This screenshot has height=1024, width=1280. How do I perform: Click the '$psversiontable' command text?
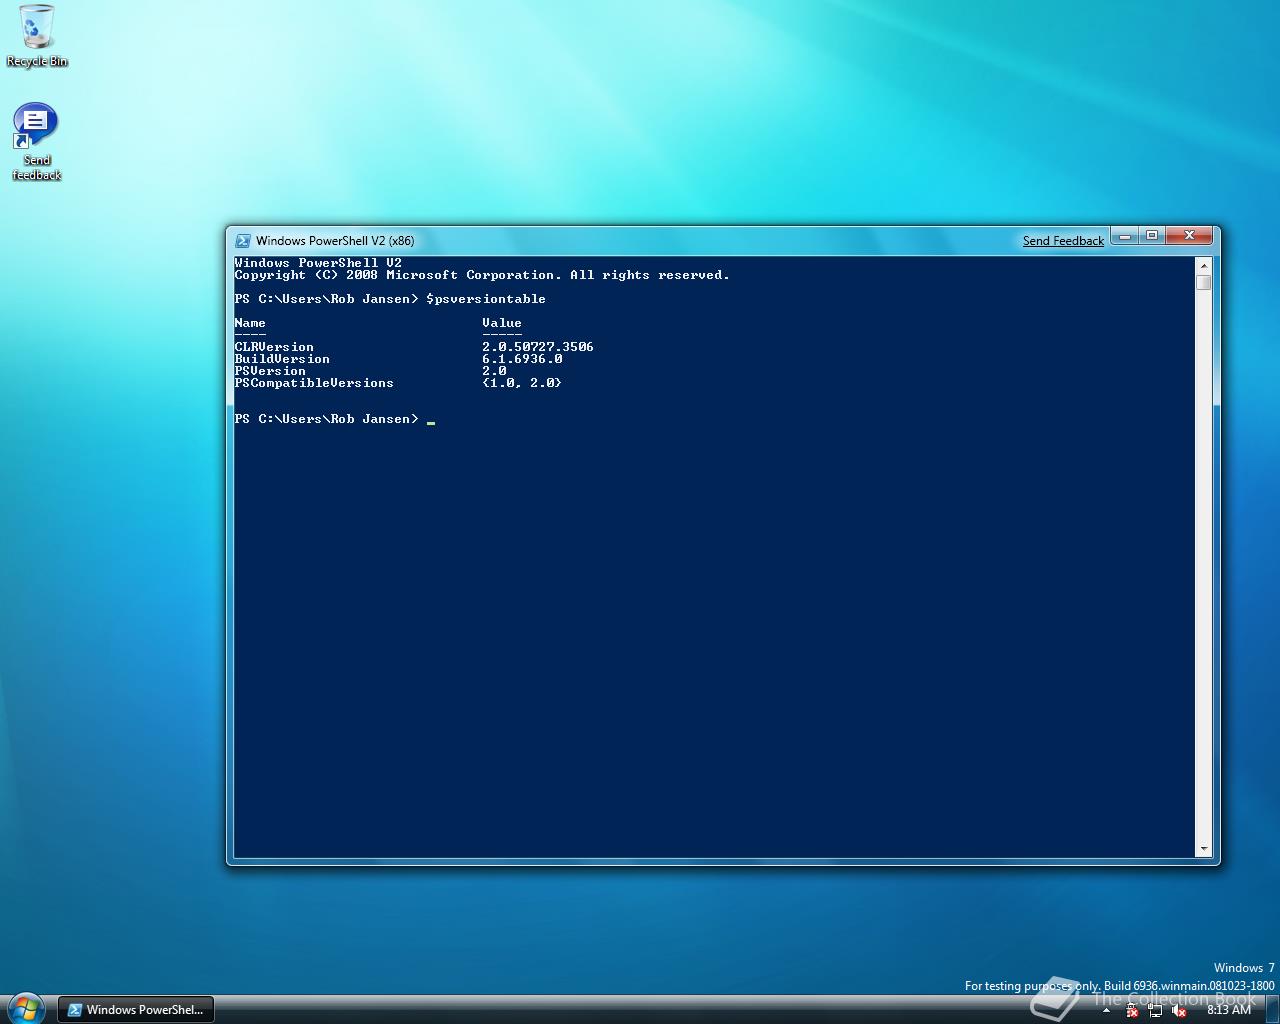click(486, 299)
